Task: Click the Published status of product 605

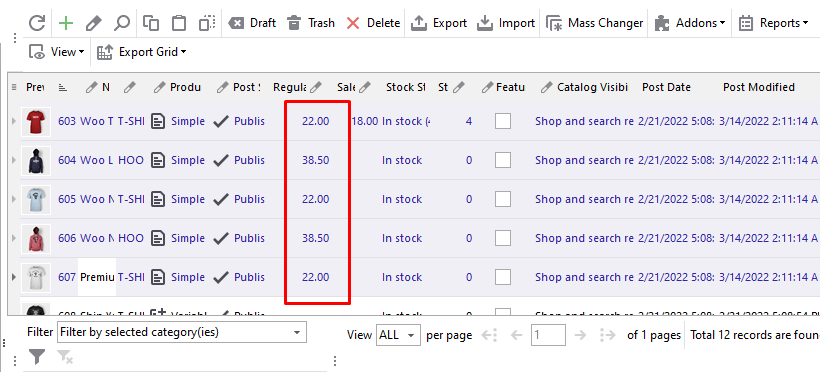Action: click(249, 199)
